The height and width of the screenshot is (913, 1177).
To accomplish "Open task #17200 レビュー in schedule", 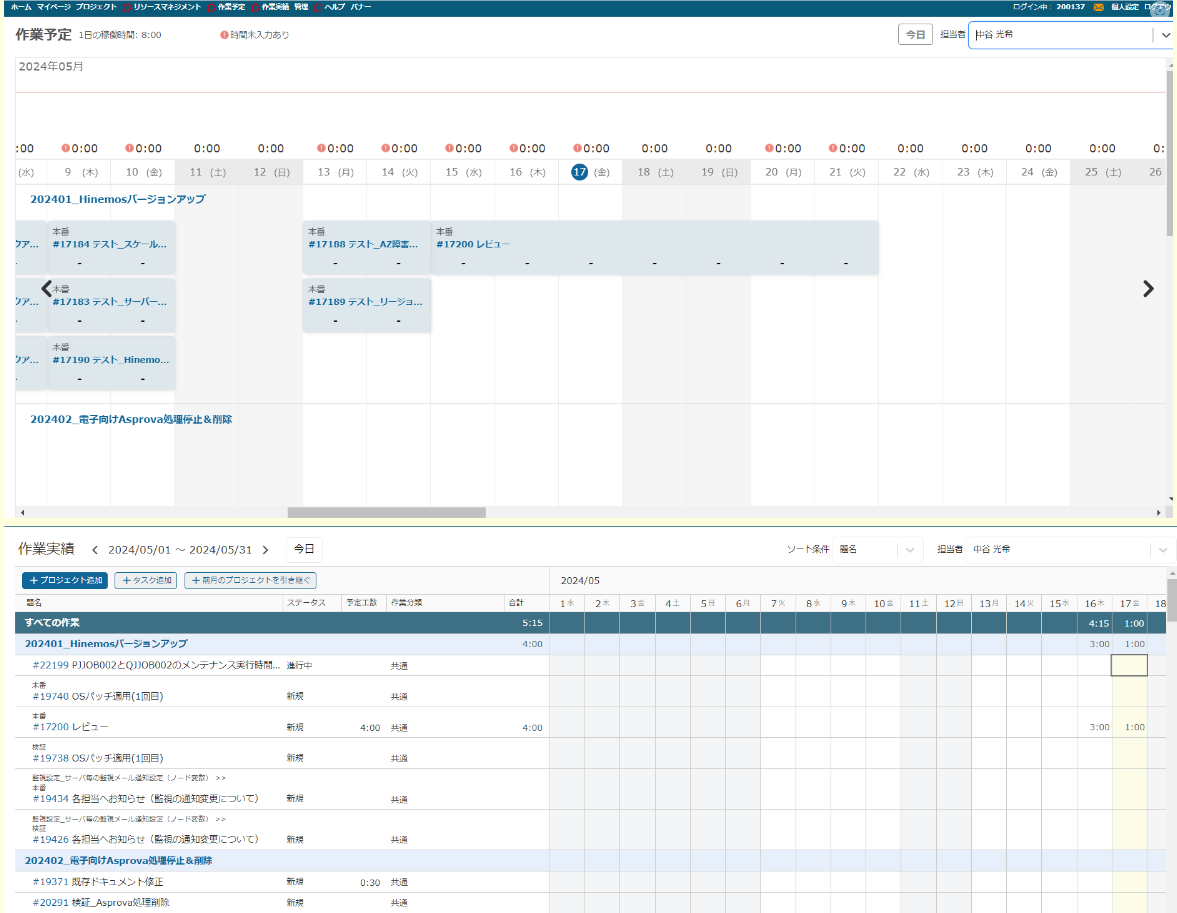I will tap(473, 244).
